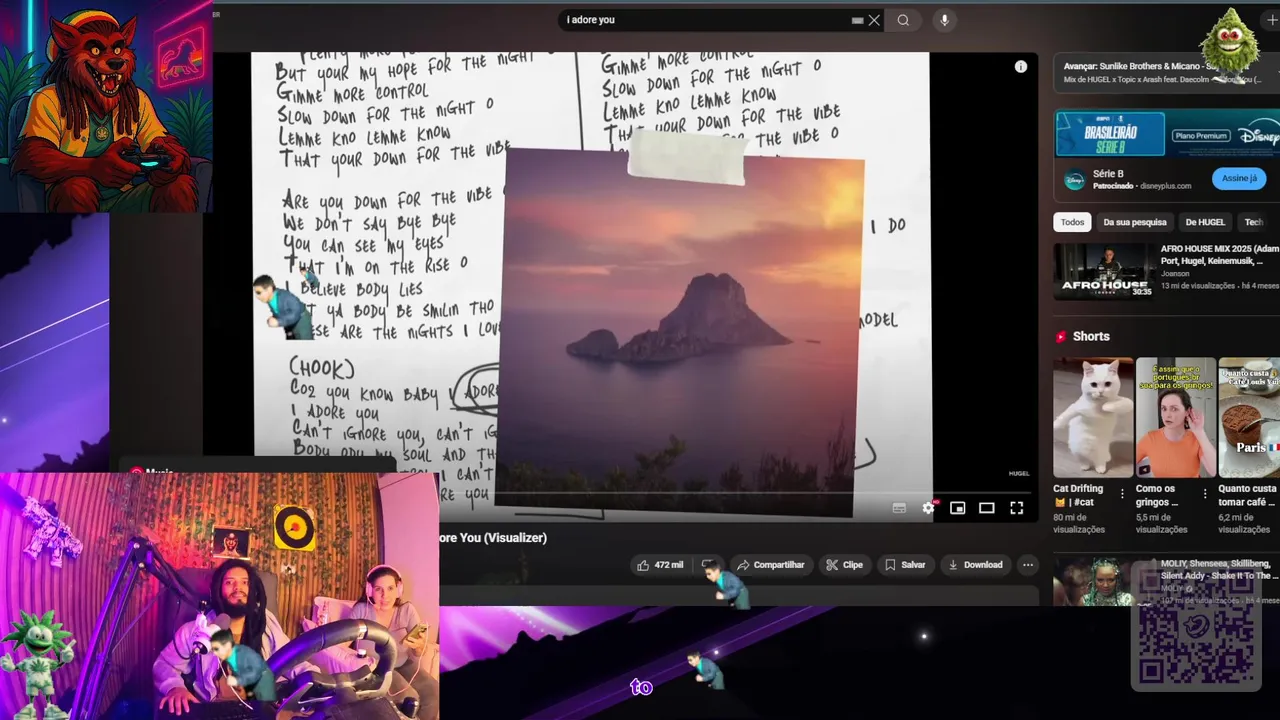Screen dimensions: 1280x720
Task: Switch to miniplayer mode
Action: (957, 508)
